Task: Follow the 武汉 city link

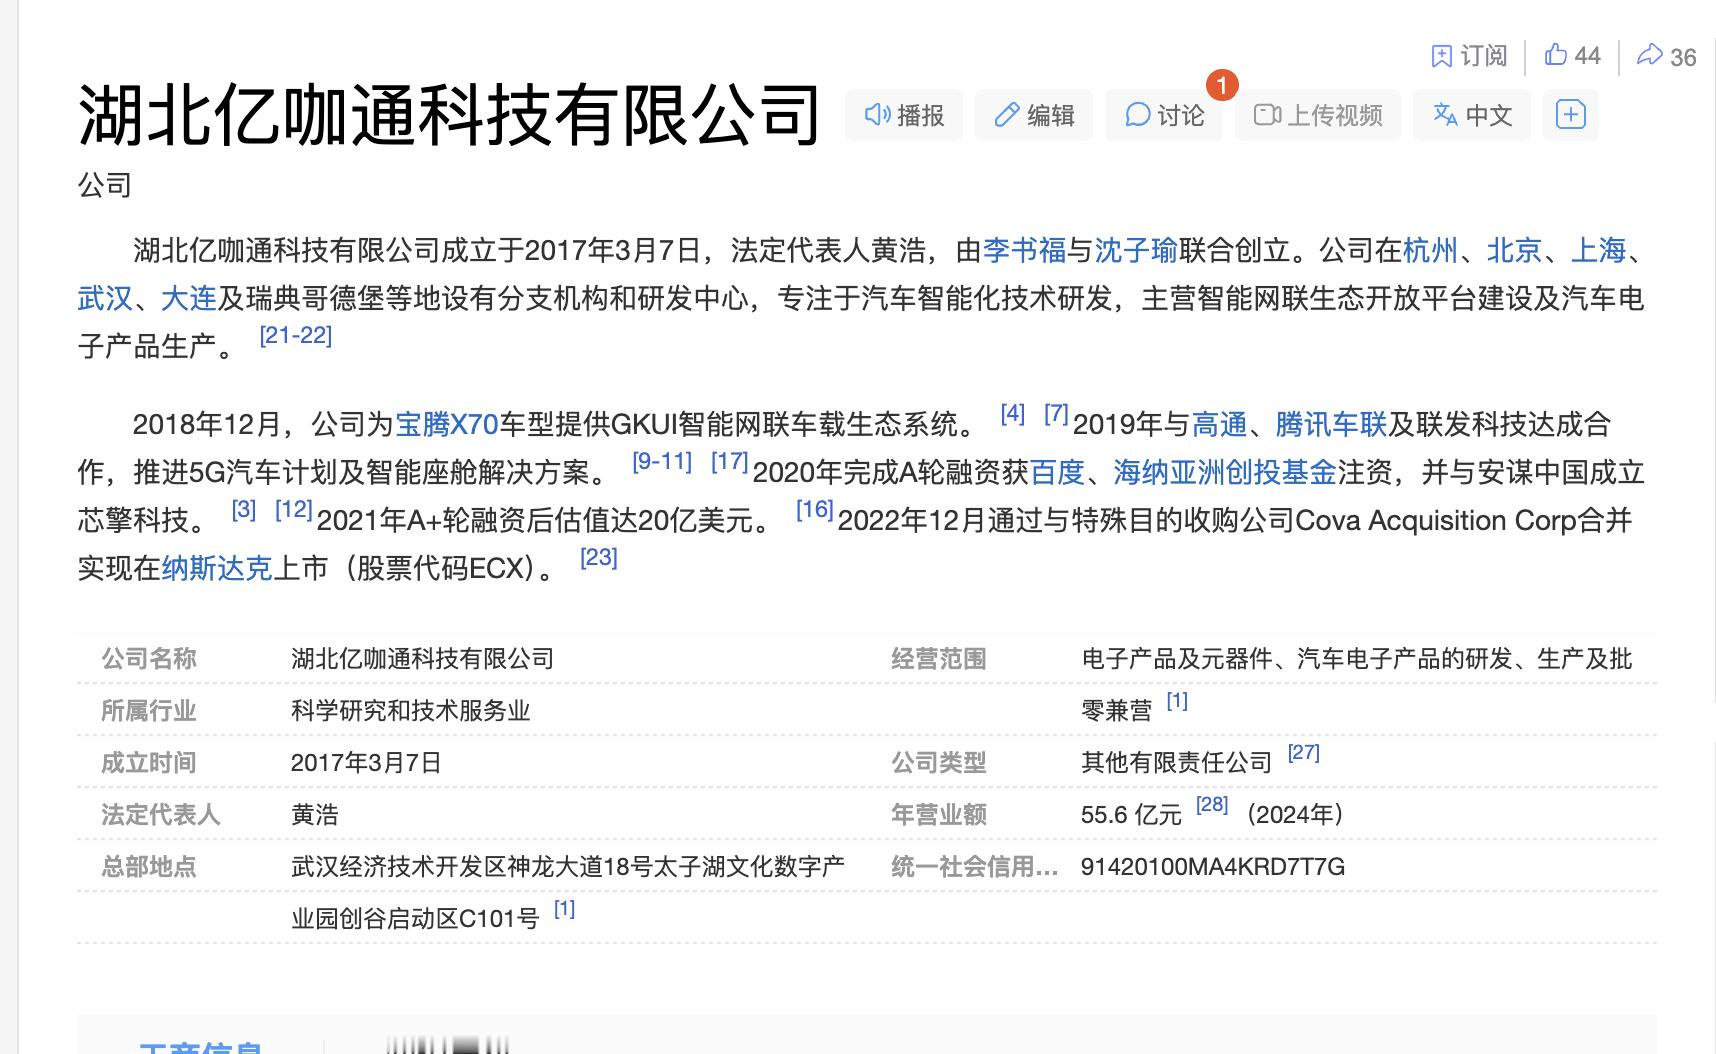Action: pos(105,298)
